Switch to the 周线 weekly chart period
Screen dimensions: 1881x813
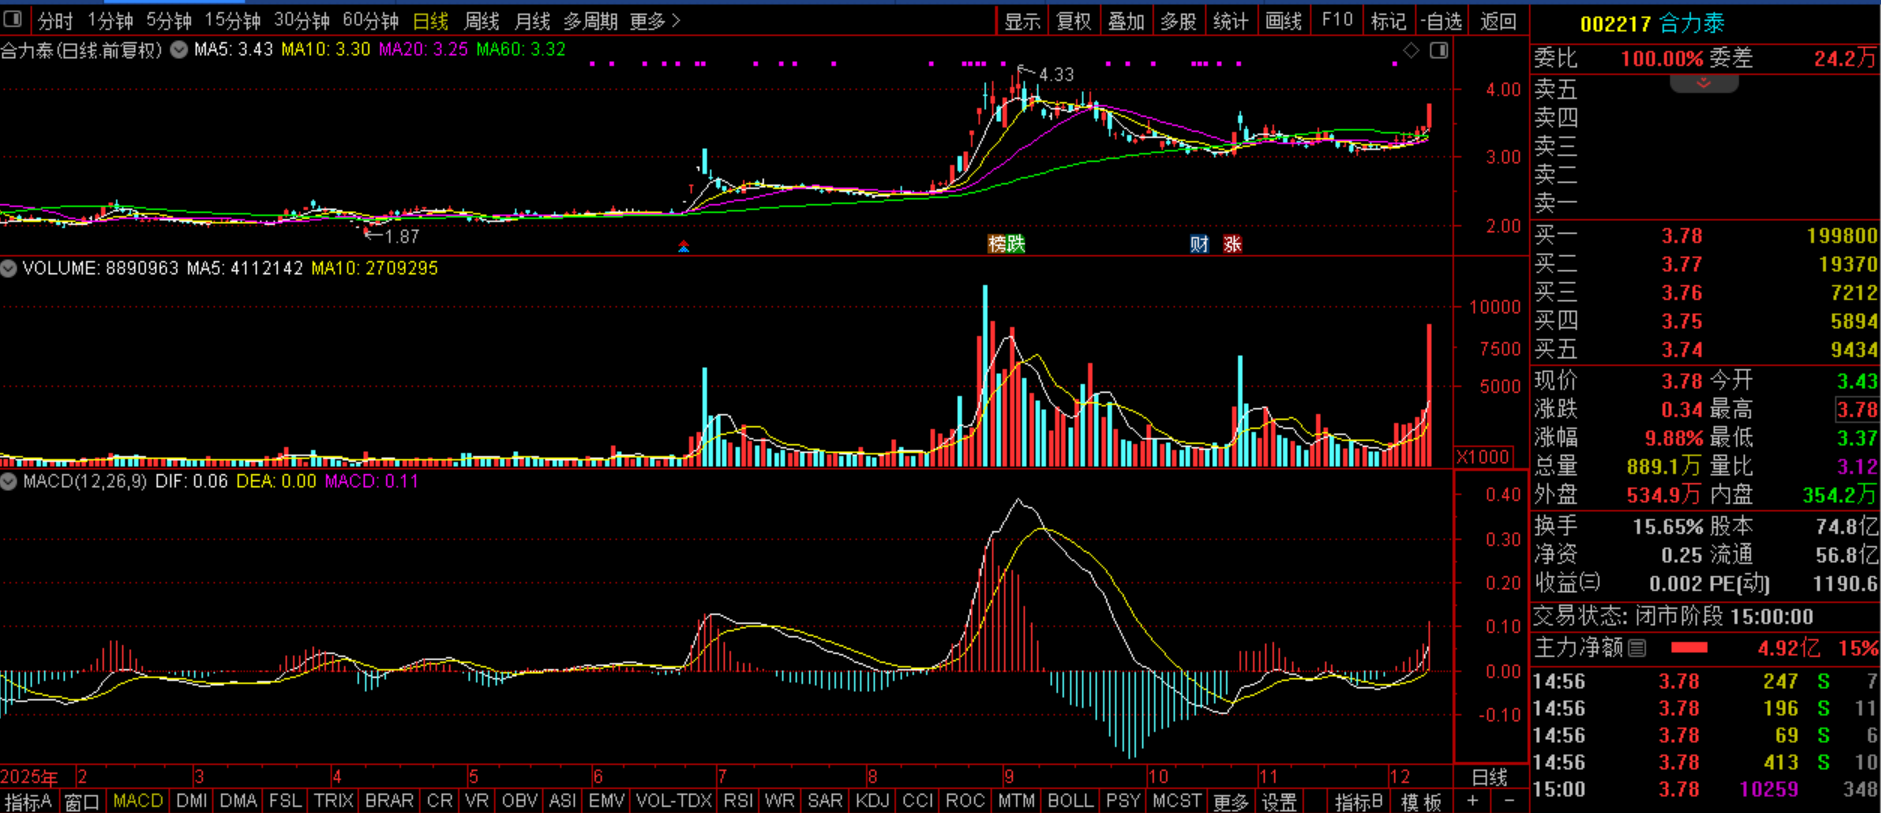point(482,21)
